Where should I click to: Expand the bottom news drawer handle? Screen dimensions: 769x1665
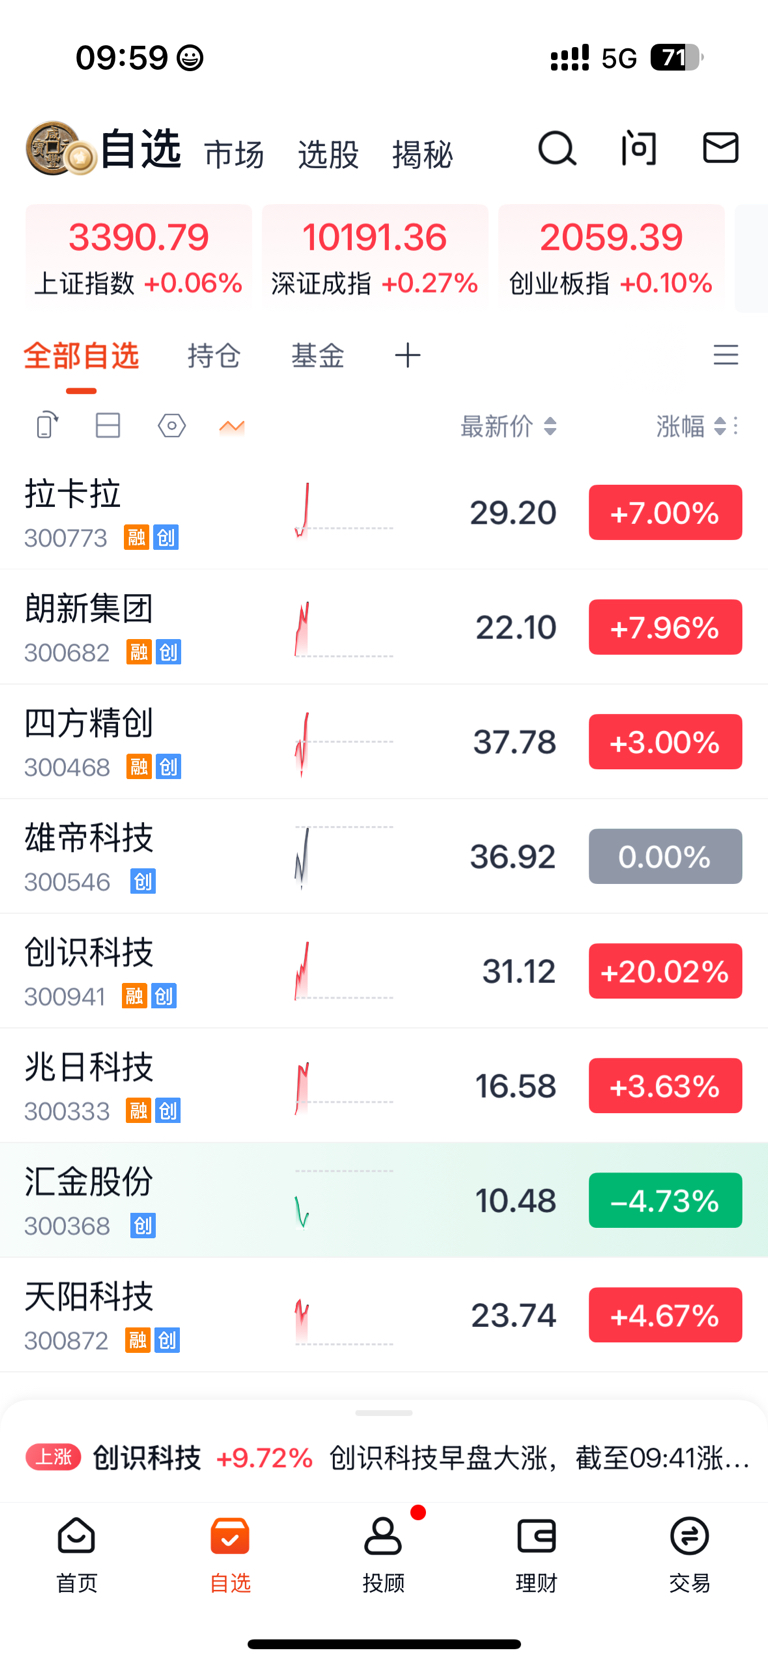point(384,1413)
